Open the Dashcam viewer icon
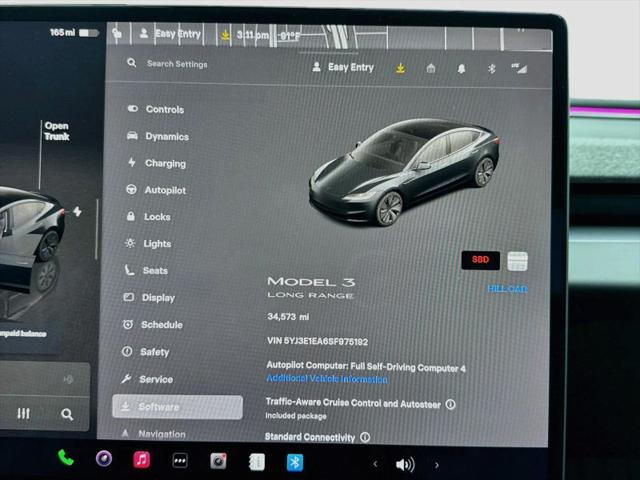Screen dimensions: 640x480 (x=218, y=462)
